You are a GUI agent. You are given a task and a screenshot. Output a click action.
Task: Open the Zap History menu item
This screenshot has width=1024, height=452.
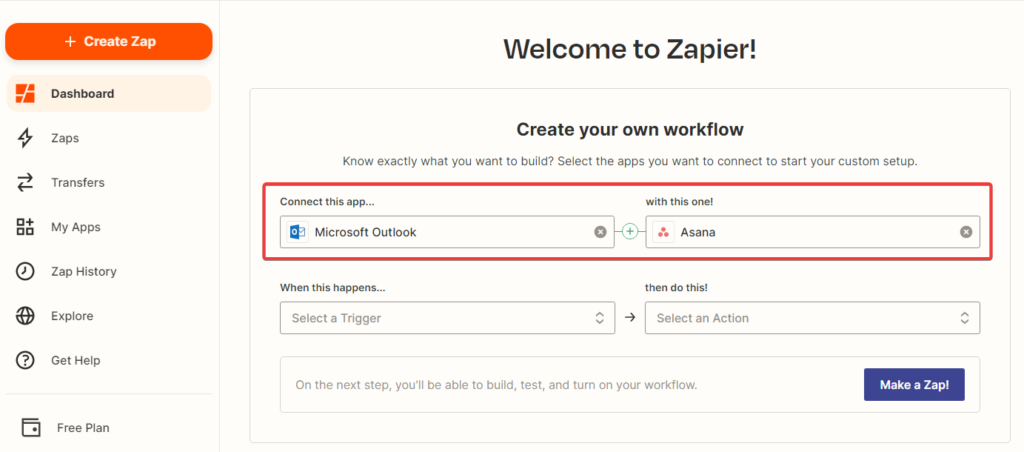pos(84,271)
